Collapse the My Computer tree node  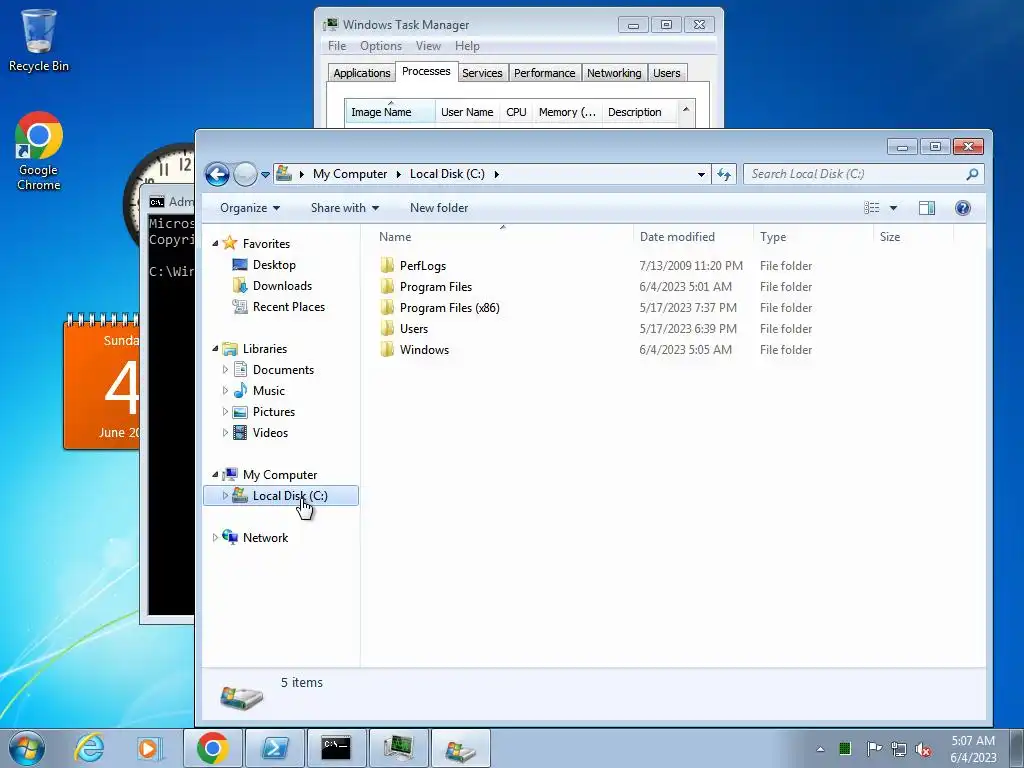215,475
